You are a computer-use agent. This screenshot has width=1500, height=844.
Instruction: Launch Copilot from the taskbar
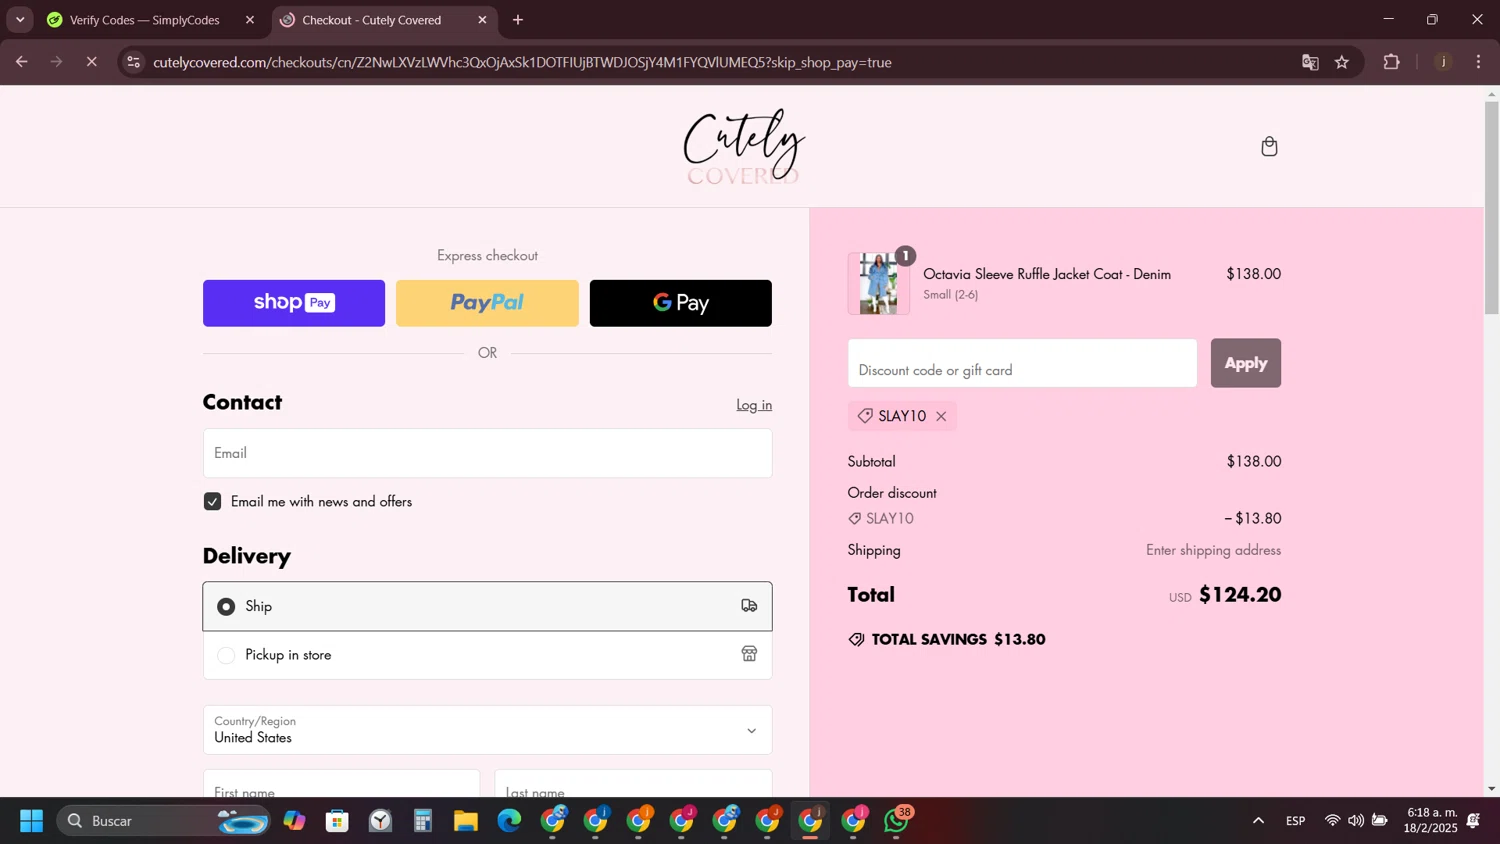(294, 821)
